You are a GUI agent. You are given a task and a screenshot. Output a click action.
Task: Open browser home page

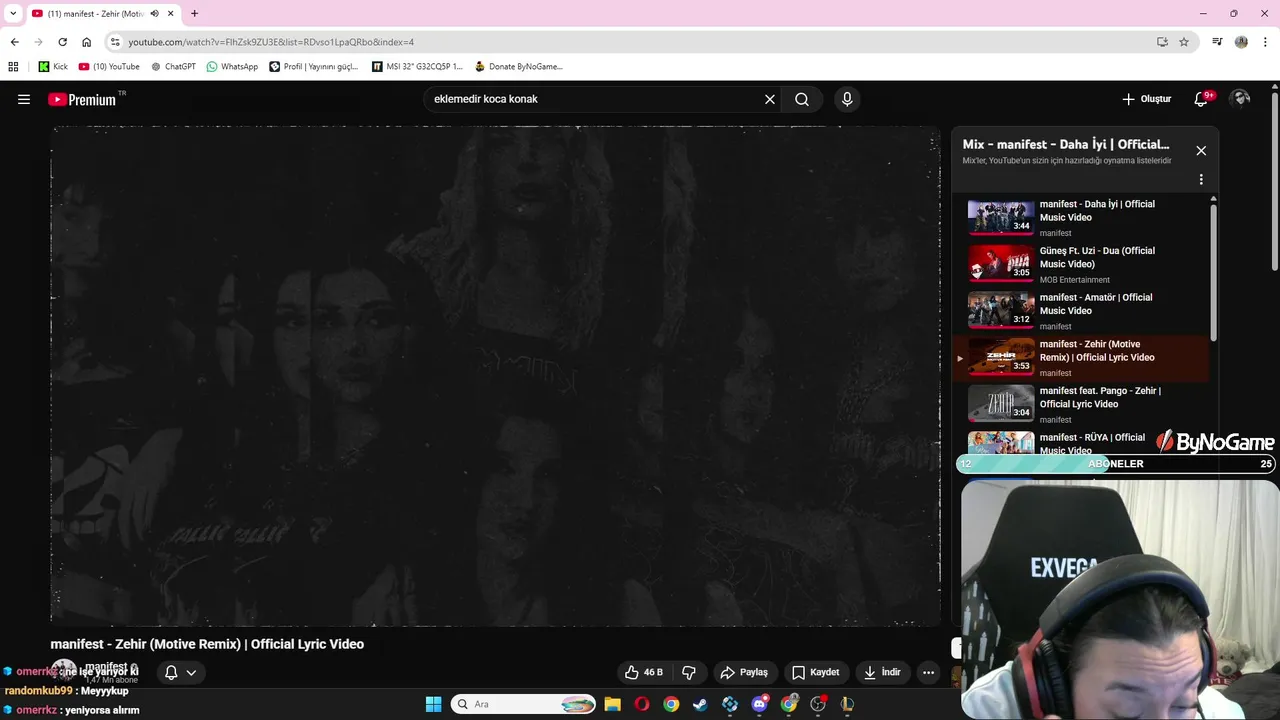tap(86, 42)
